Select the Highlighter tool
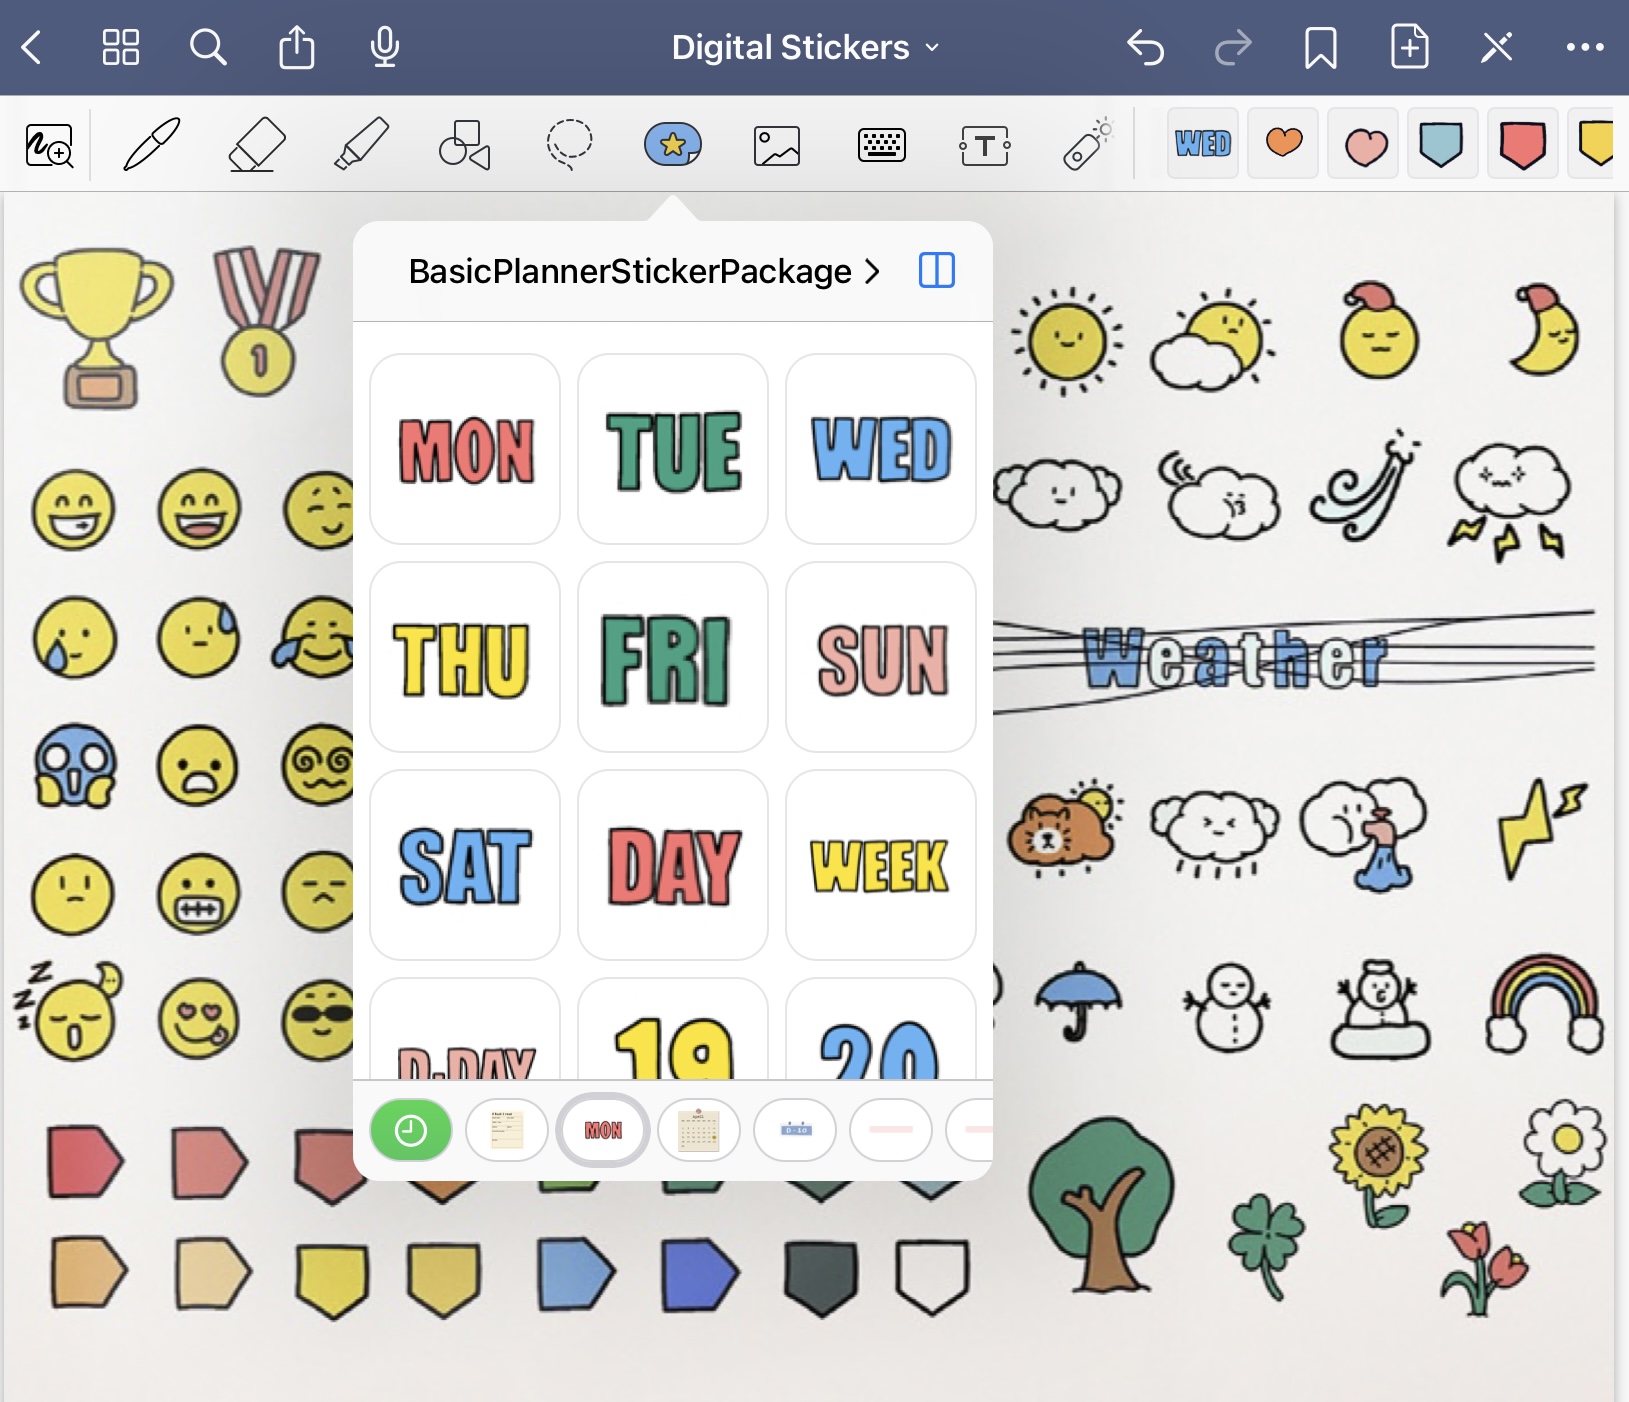 (x=361, y=144)
